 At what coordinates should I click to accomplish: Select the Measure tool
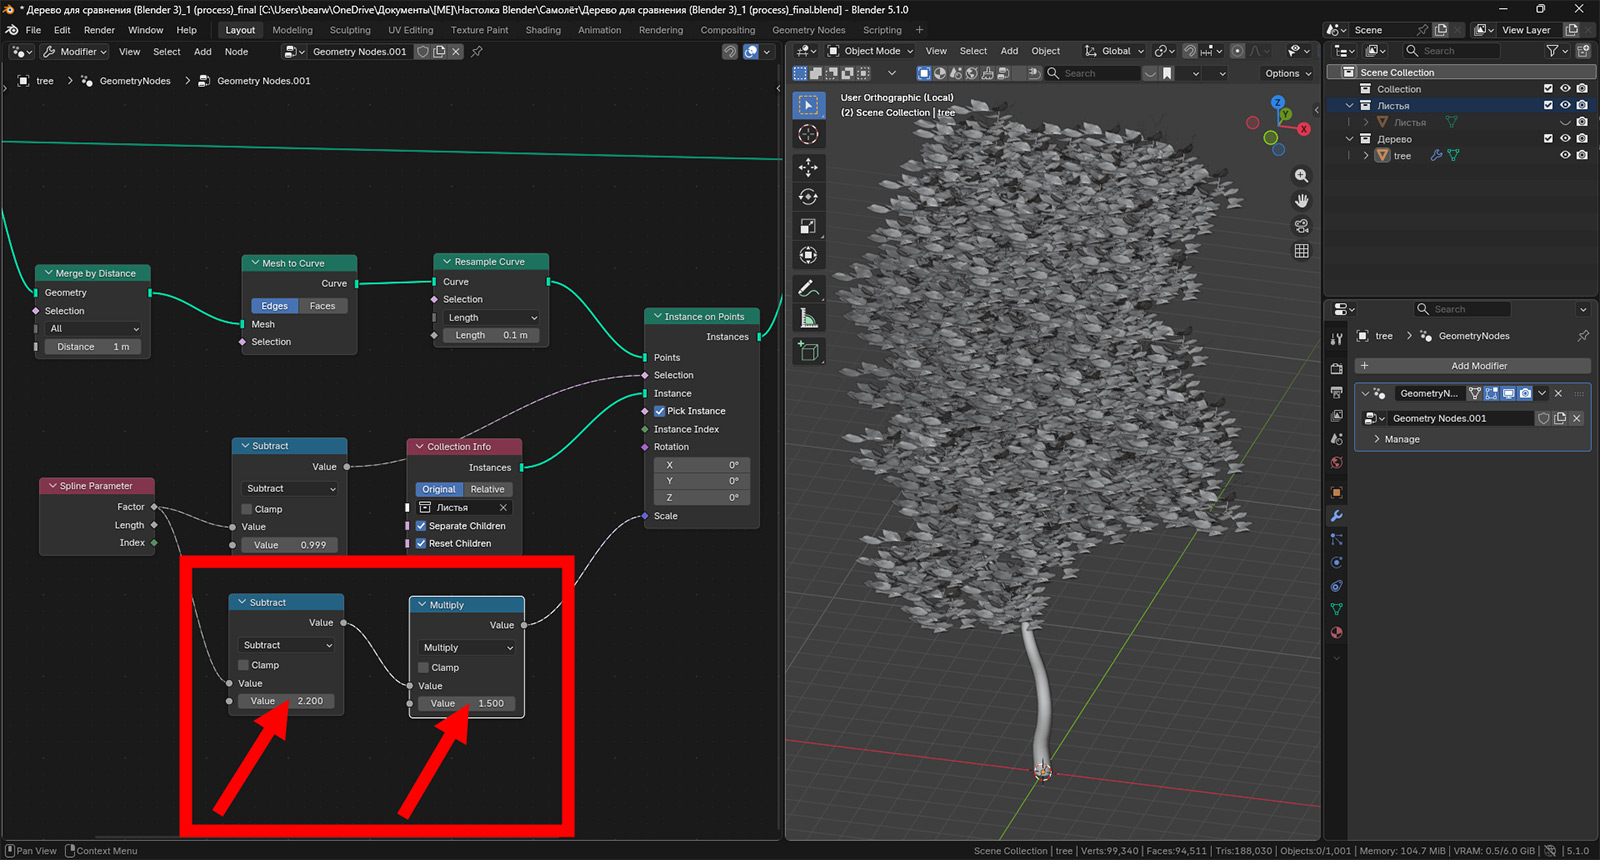(808, 319)
